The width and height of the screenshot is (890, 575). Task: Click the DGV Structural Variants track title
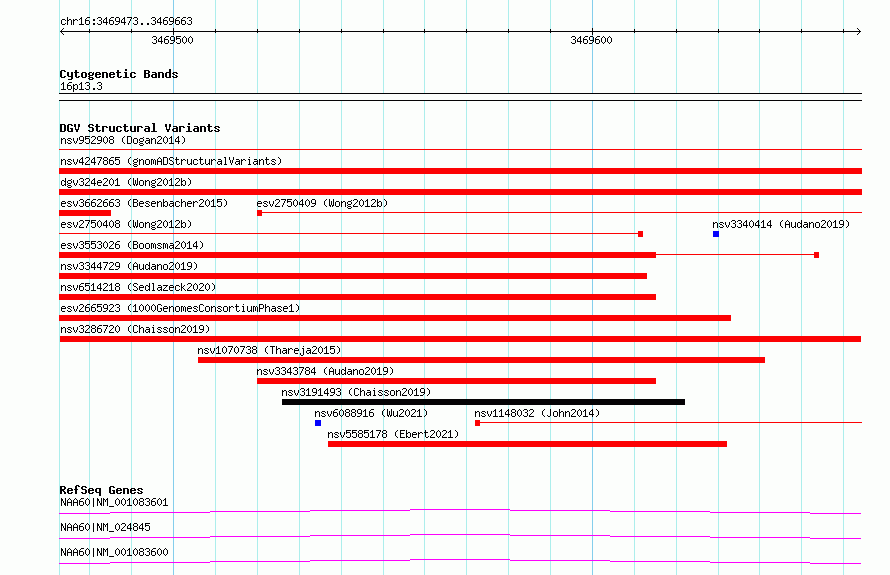click(140, 128)
